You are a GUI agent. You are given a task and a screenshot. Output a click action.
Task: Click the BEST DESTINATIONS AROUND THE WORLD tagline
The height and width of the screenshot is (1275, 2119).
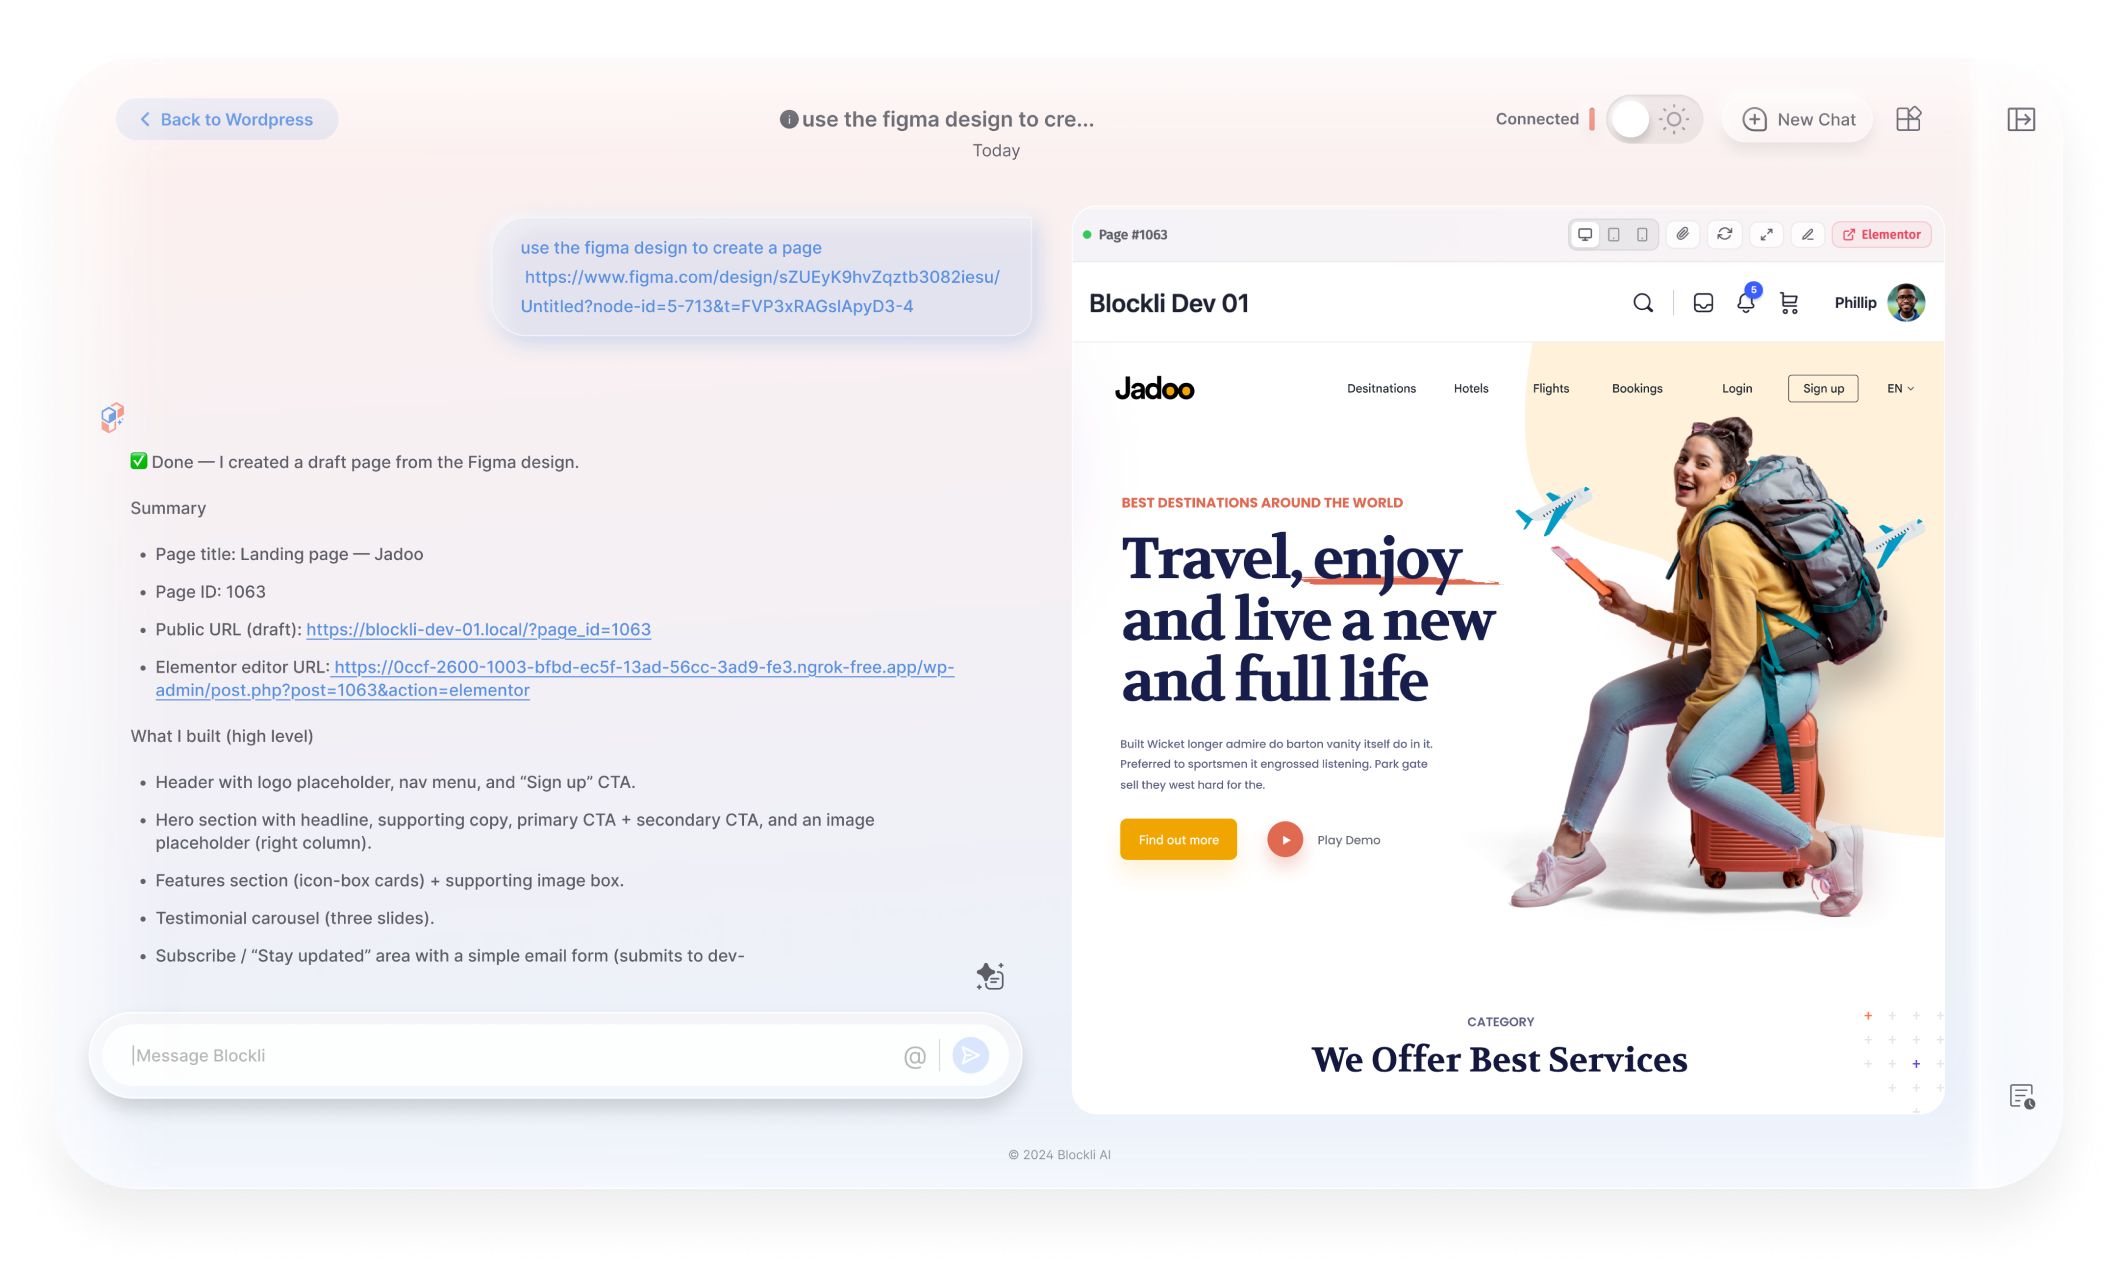coord(1262,503)
